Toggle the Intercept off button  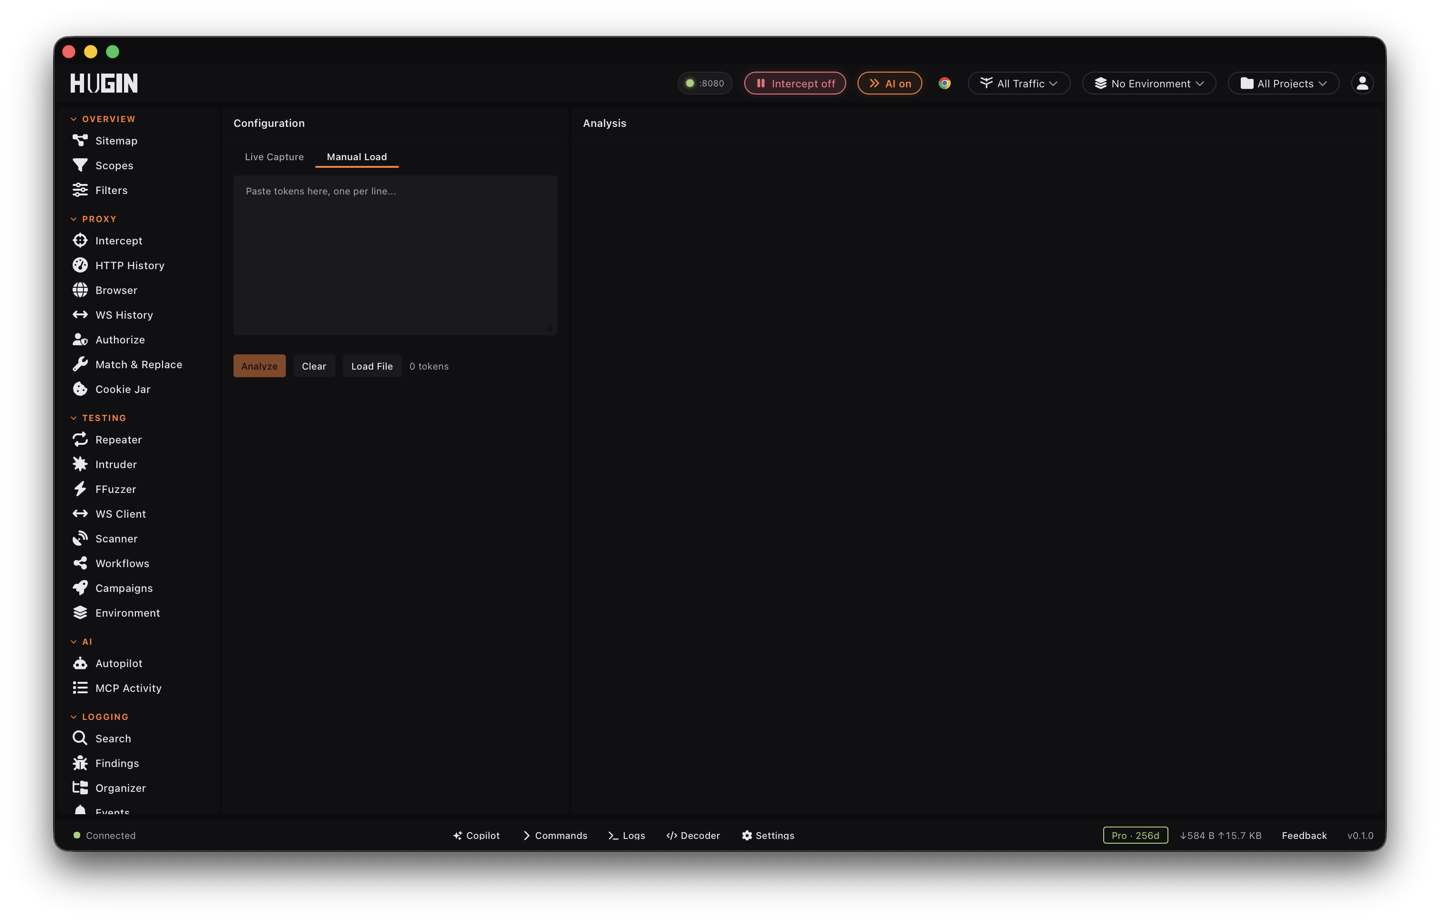[x=795, y=83]
